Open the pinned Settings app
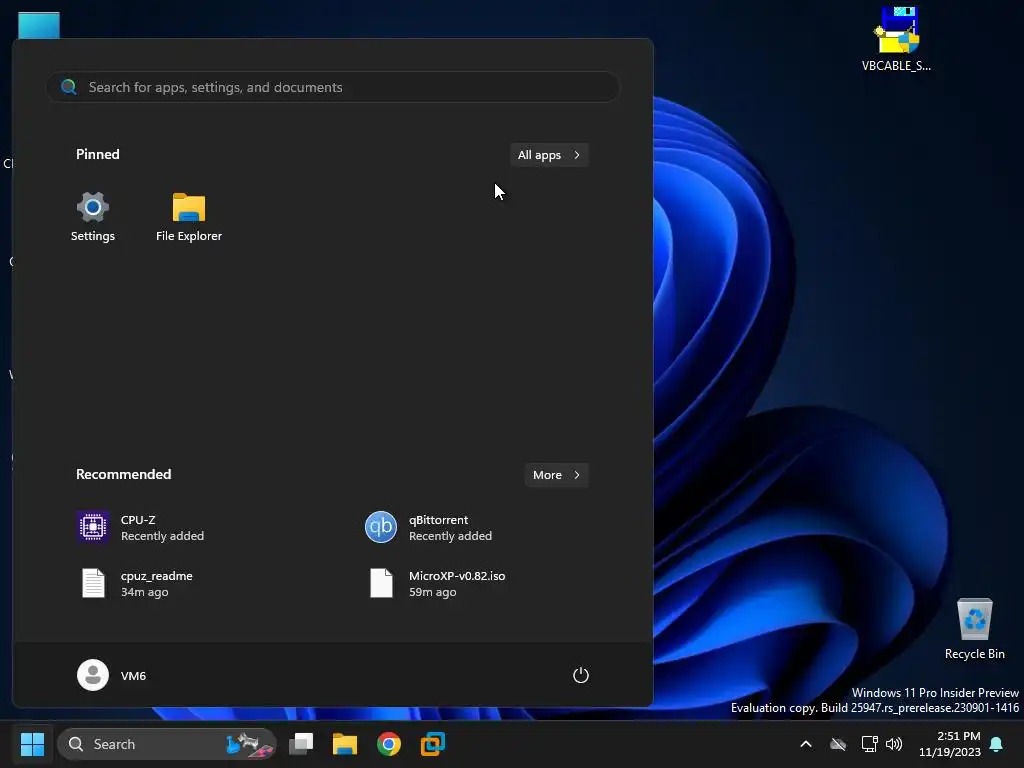 (x=93, y=217)
